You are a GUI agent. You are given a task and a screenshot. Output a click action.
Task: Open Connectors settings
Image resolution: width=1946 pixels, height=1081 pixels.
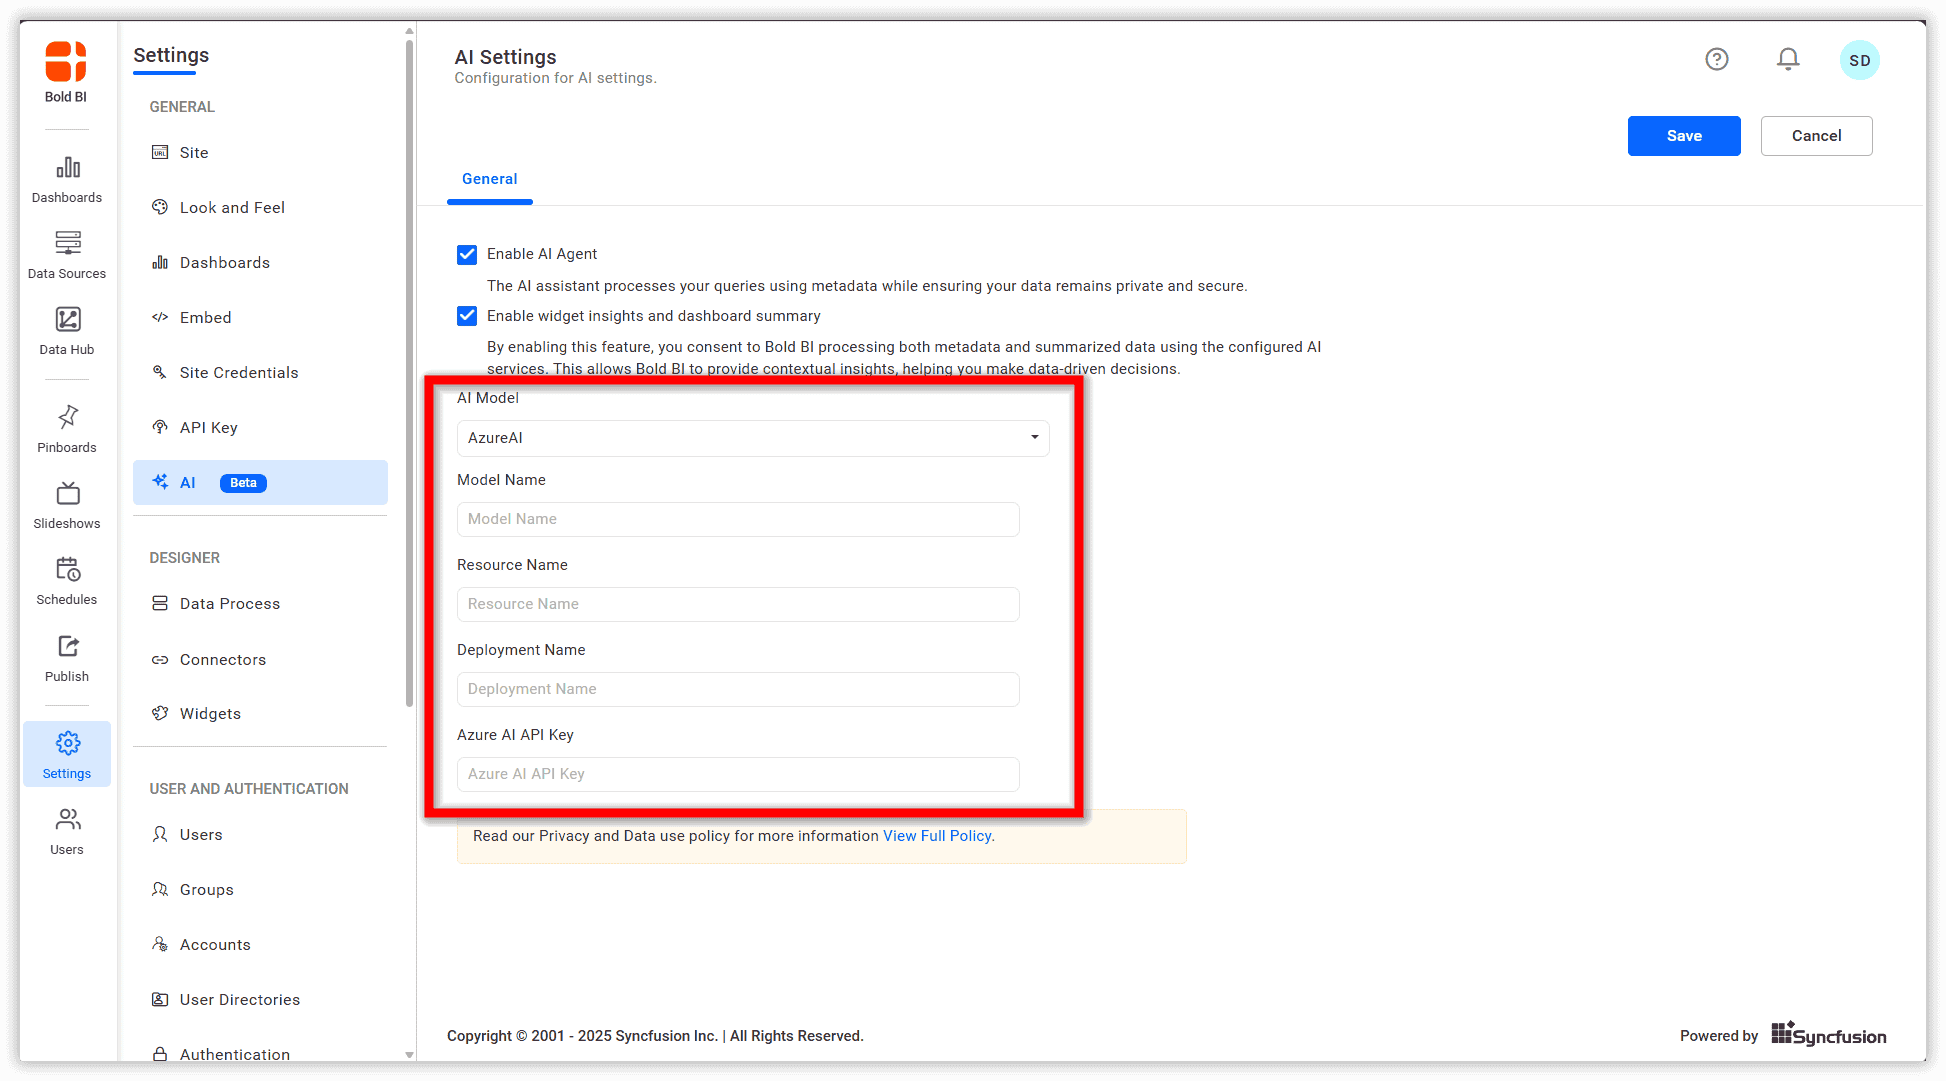[x=260, y=660]
